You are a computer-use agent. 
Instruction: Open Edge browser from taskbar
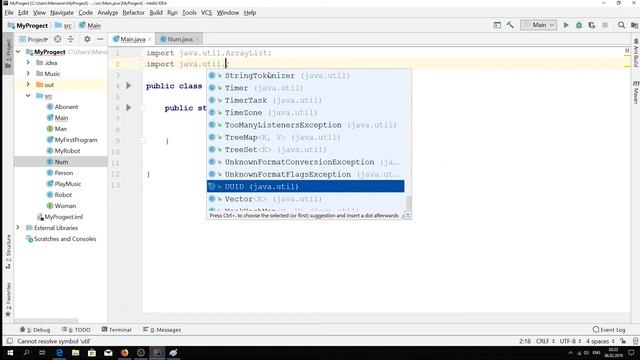pyautogui.click(x=59, y=353)
